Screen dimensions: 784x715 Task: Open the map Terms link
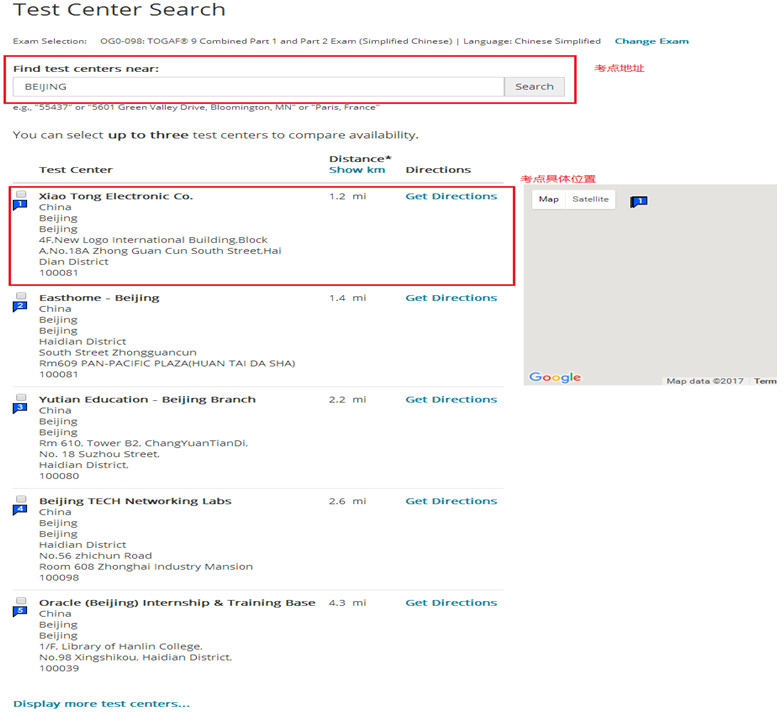[765, 381]
